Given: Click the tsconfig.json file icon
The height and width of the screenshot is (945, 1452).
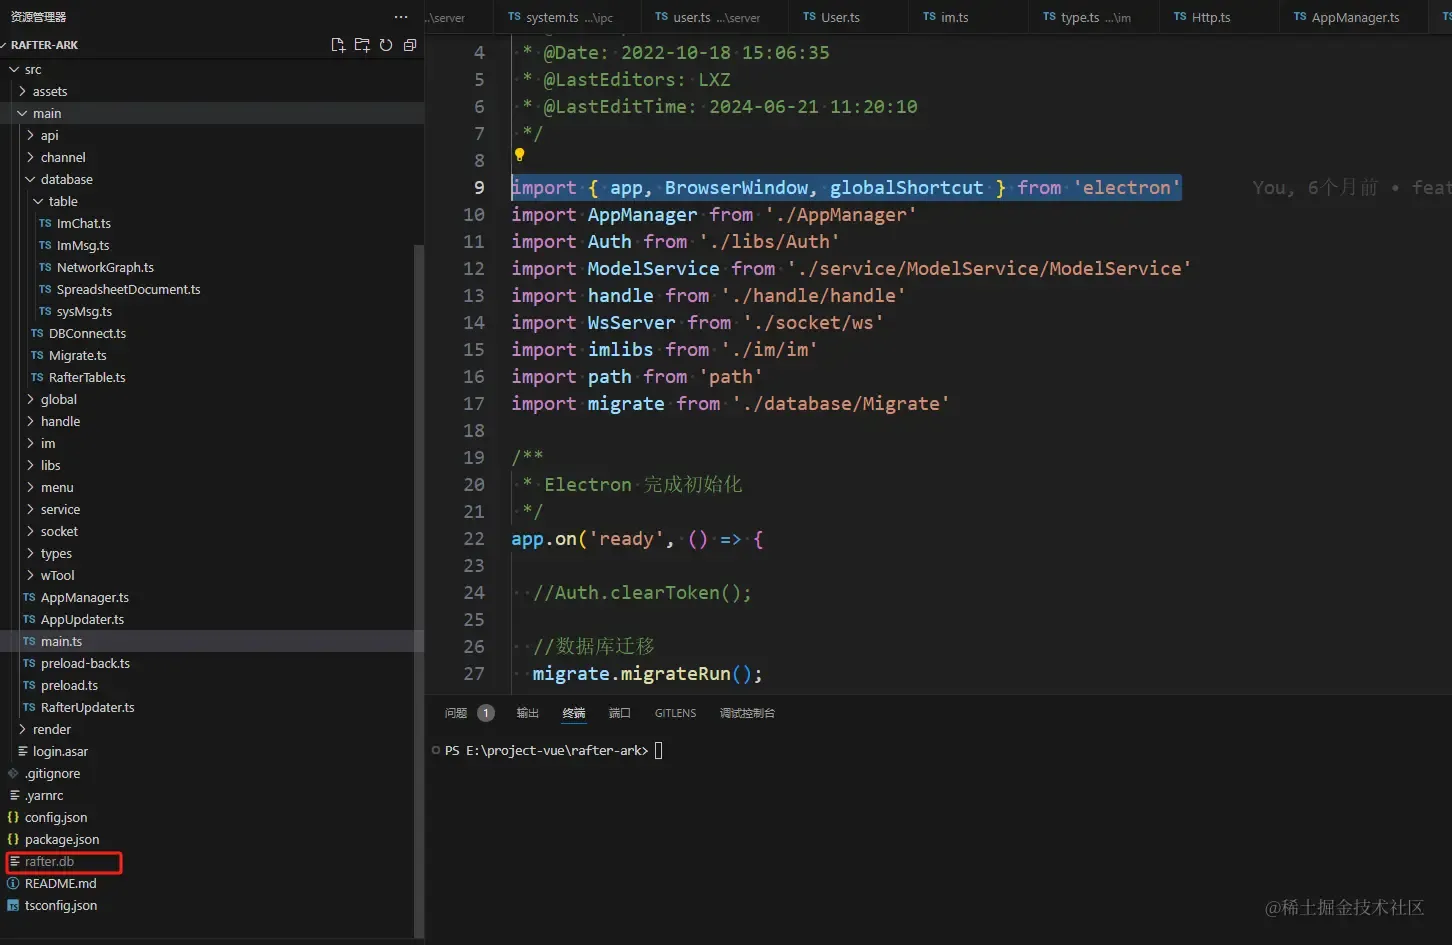Looking at the screenshot, I should click(13, 905).
